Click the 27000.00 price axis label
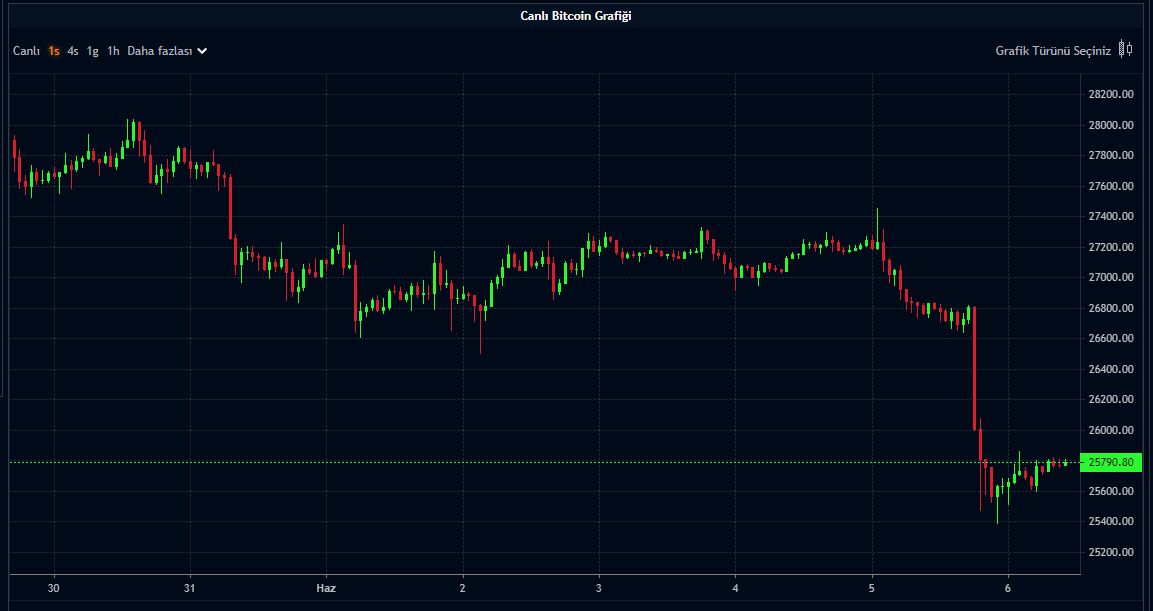This screenshot has height=611, width=1153. pyautogui.click(x=1111, y=277)
